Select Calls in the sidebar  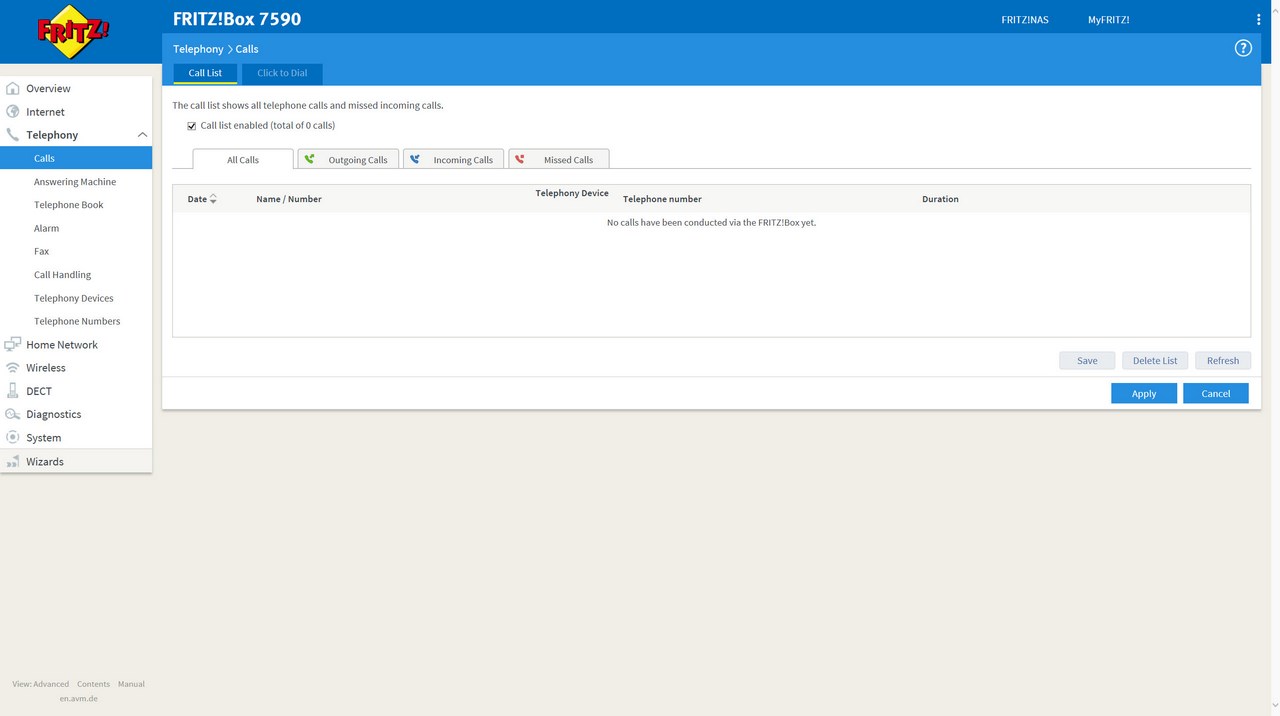[x=76, y=158]
